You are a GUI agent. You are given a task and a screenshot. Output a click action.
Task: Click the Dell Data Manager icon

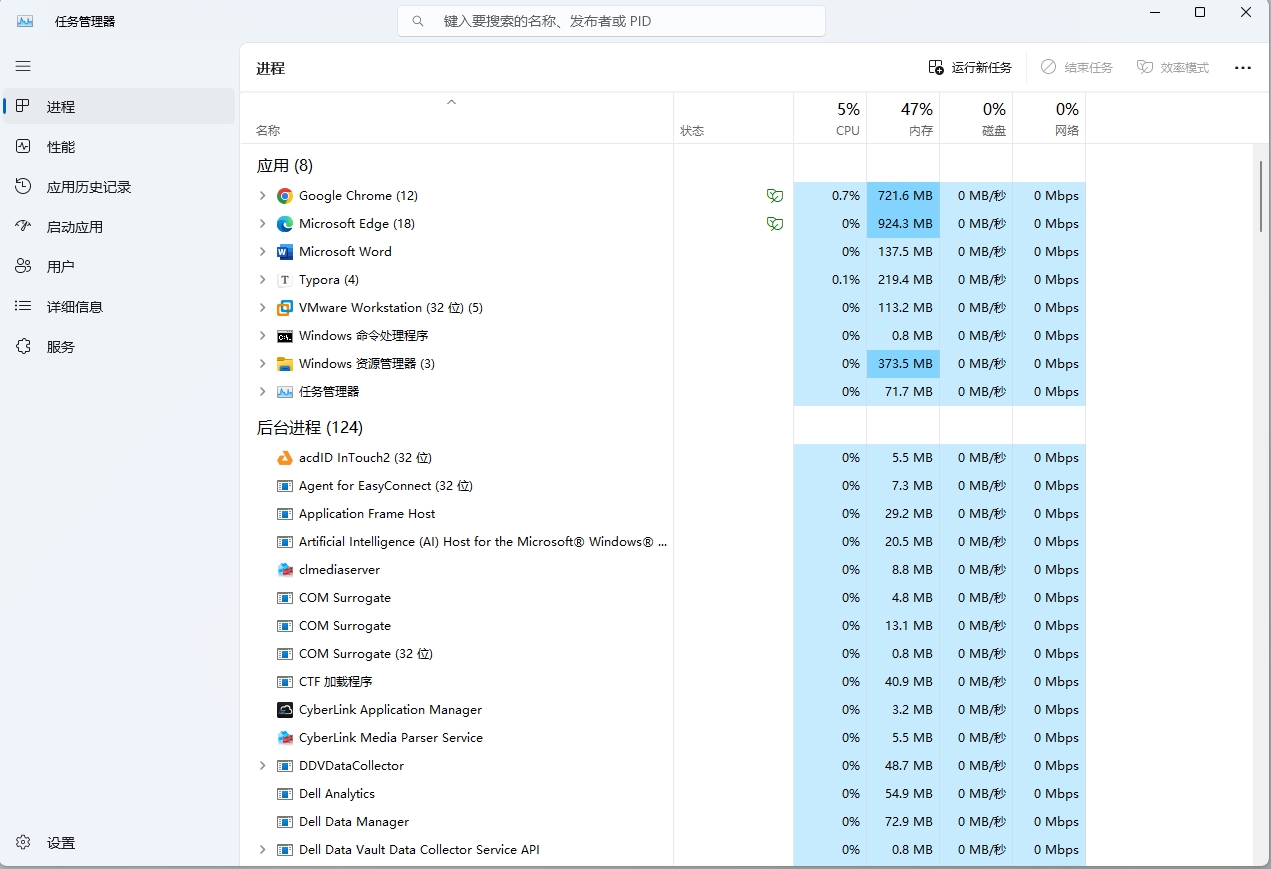(285, 822)
